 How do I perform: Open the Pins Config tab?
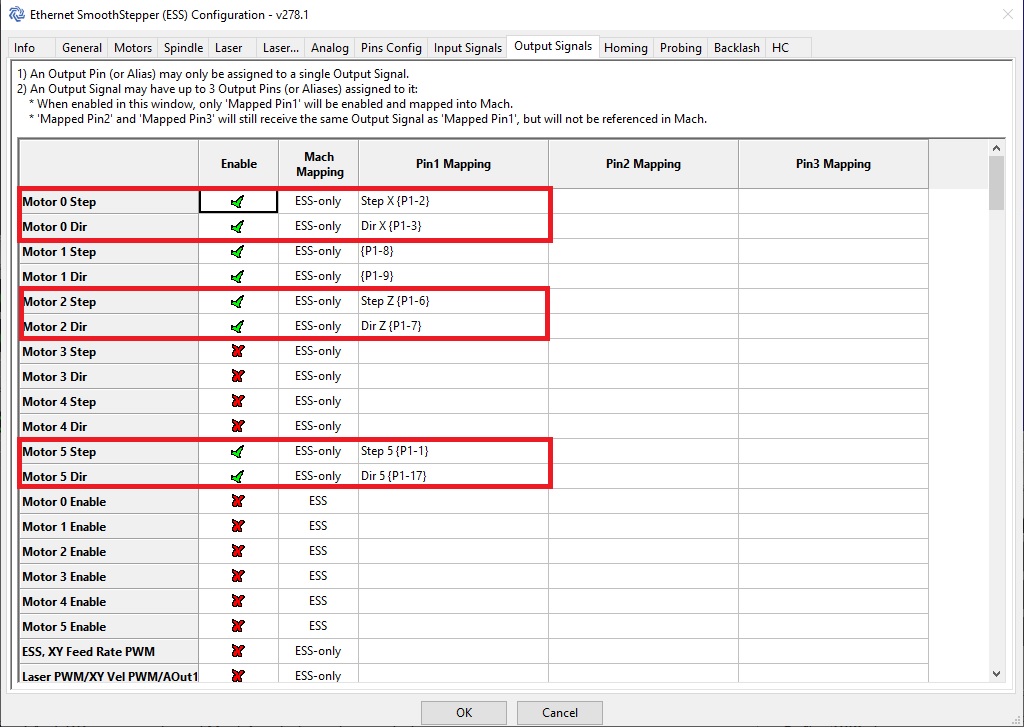click(391, 48)
